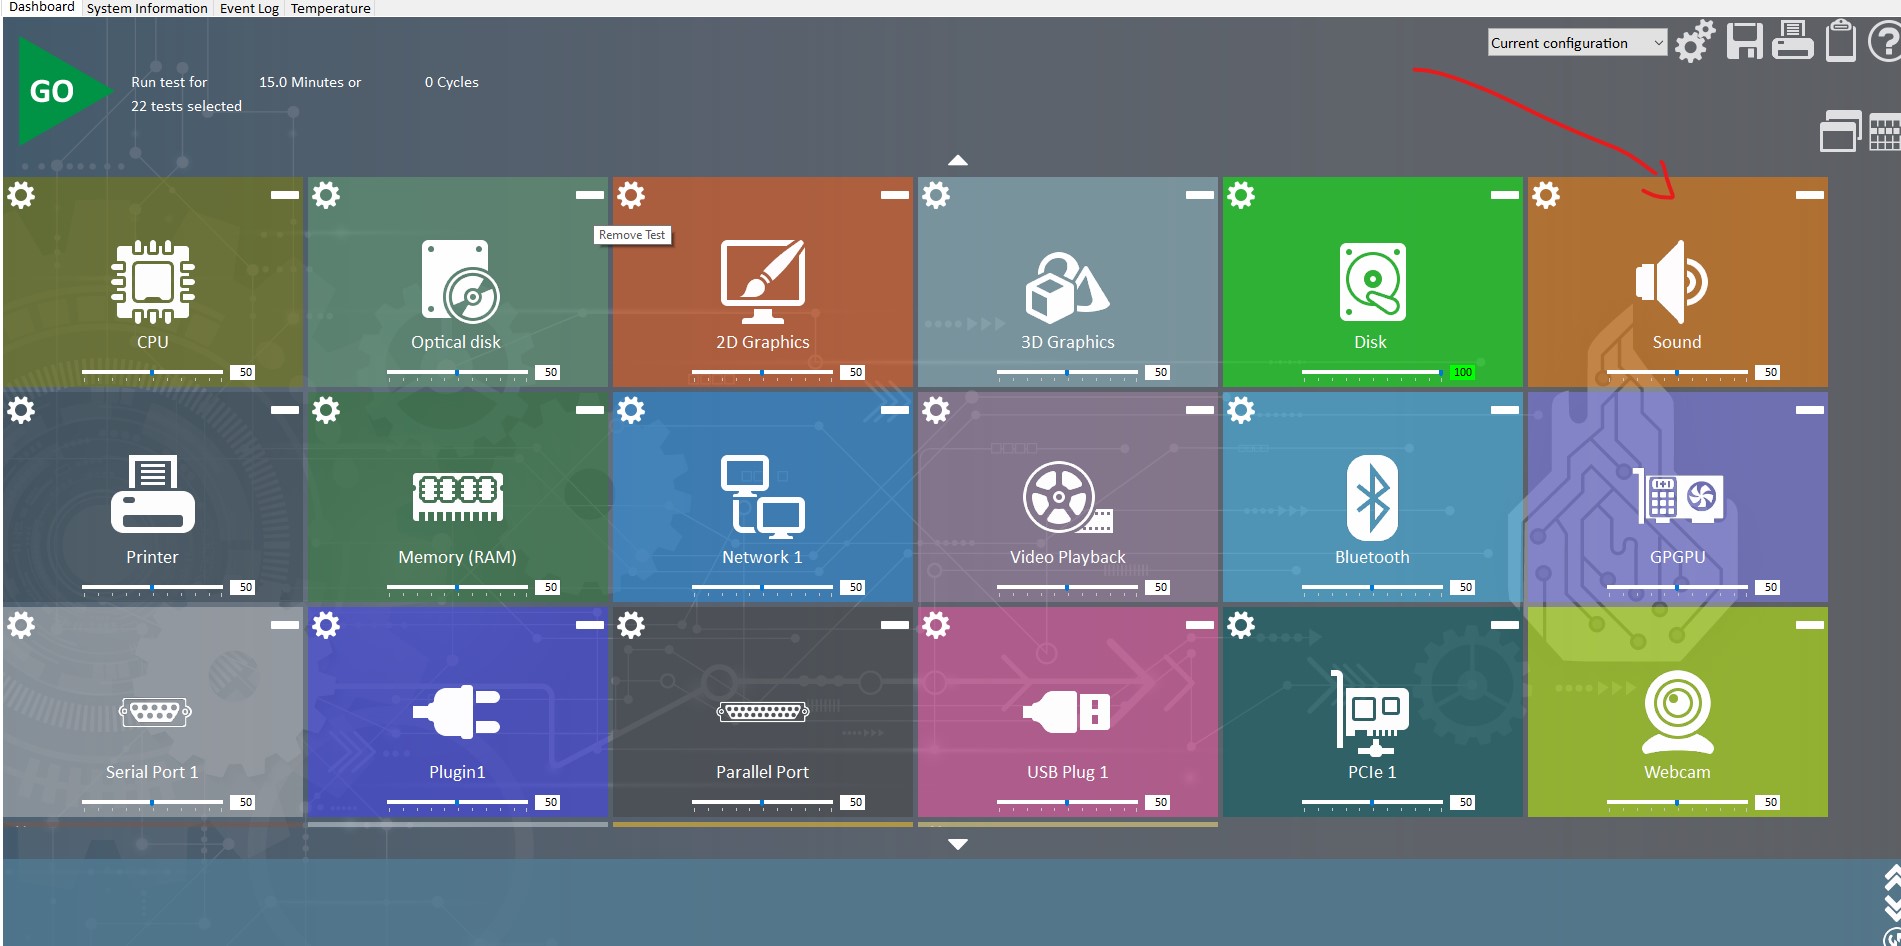Open test preferences with the double-gear icon

click(1695, 42)
